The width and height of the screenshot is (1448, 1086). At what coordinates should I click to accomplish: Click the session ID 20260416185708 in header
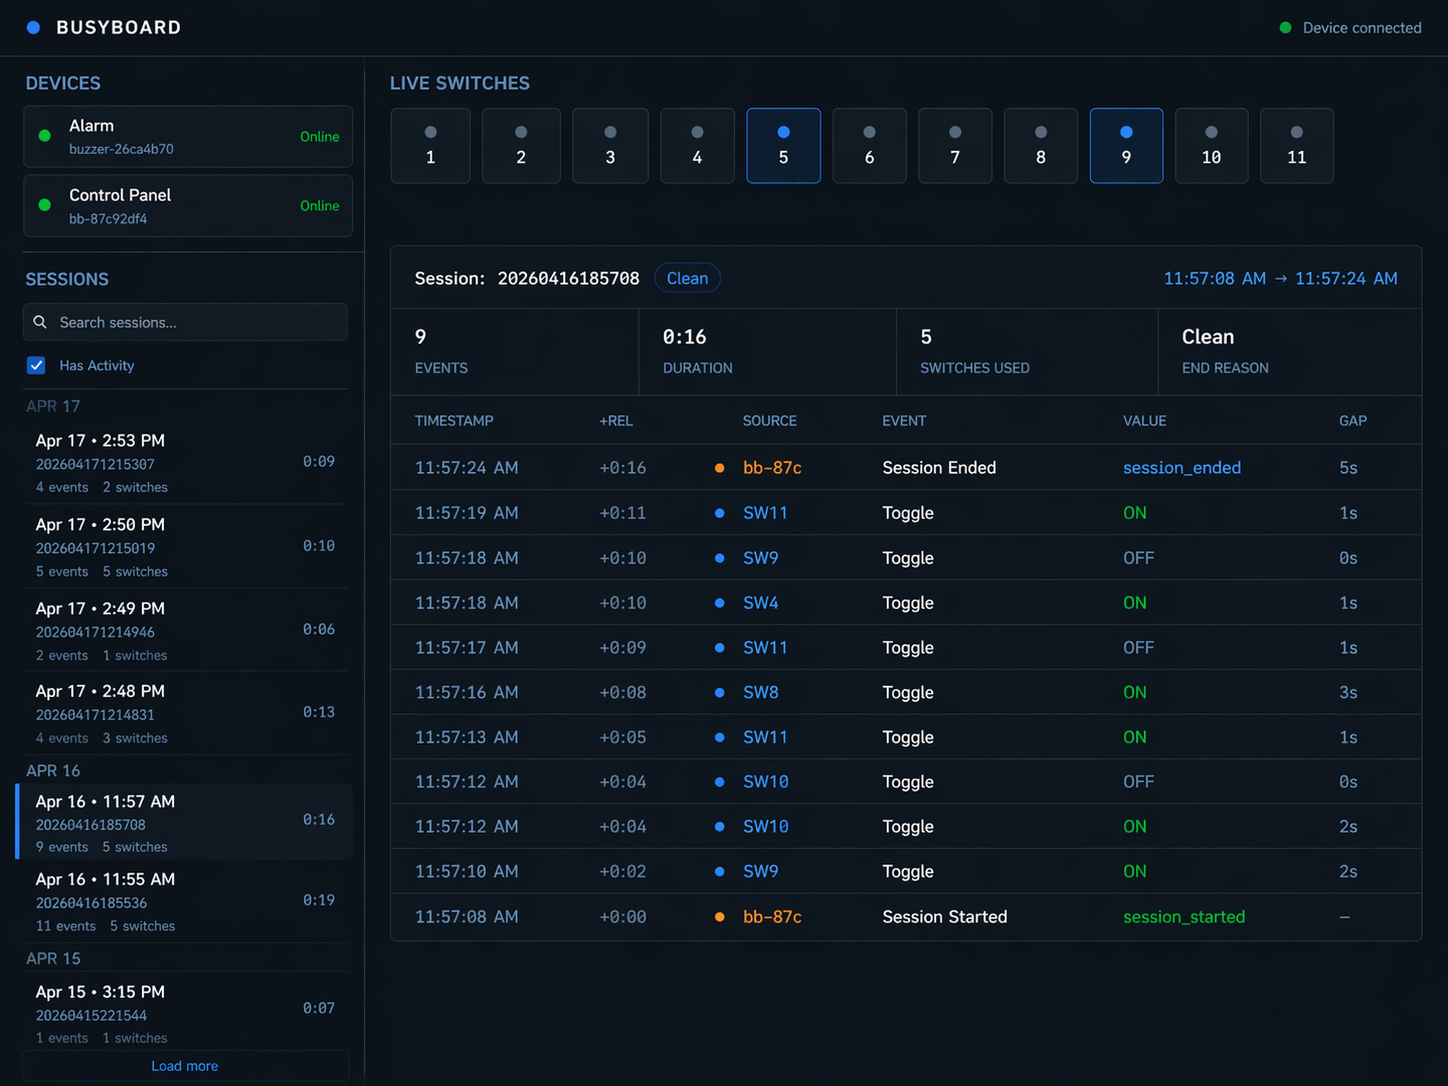pos(569,278)
